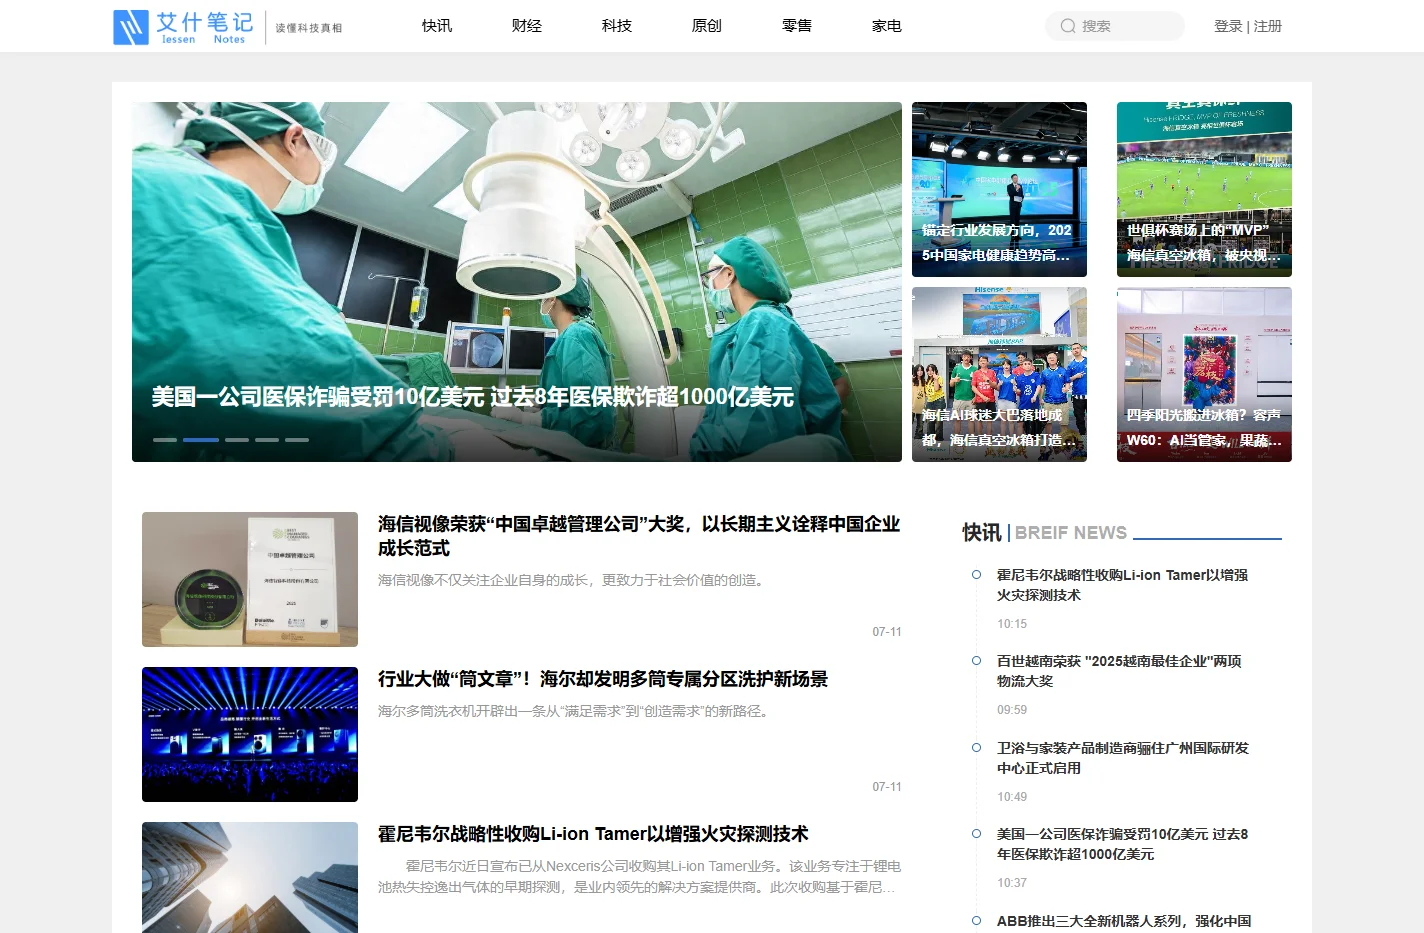Click summary 海信视像不仅关注企业自身的成长
The image size is (1424, 933).
pyautogui.click(x=574, y=580)
